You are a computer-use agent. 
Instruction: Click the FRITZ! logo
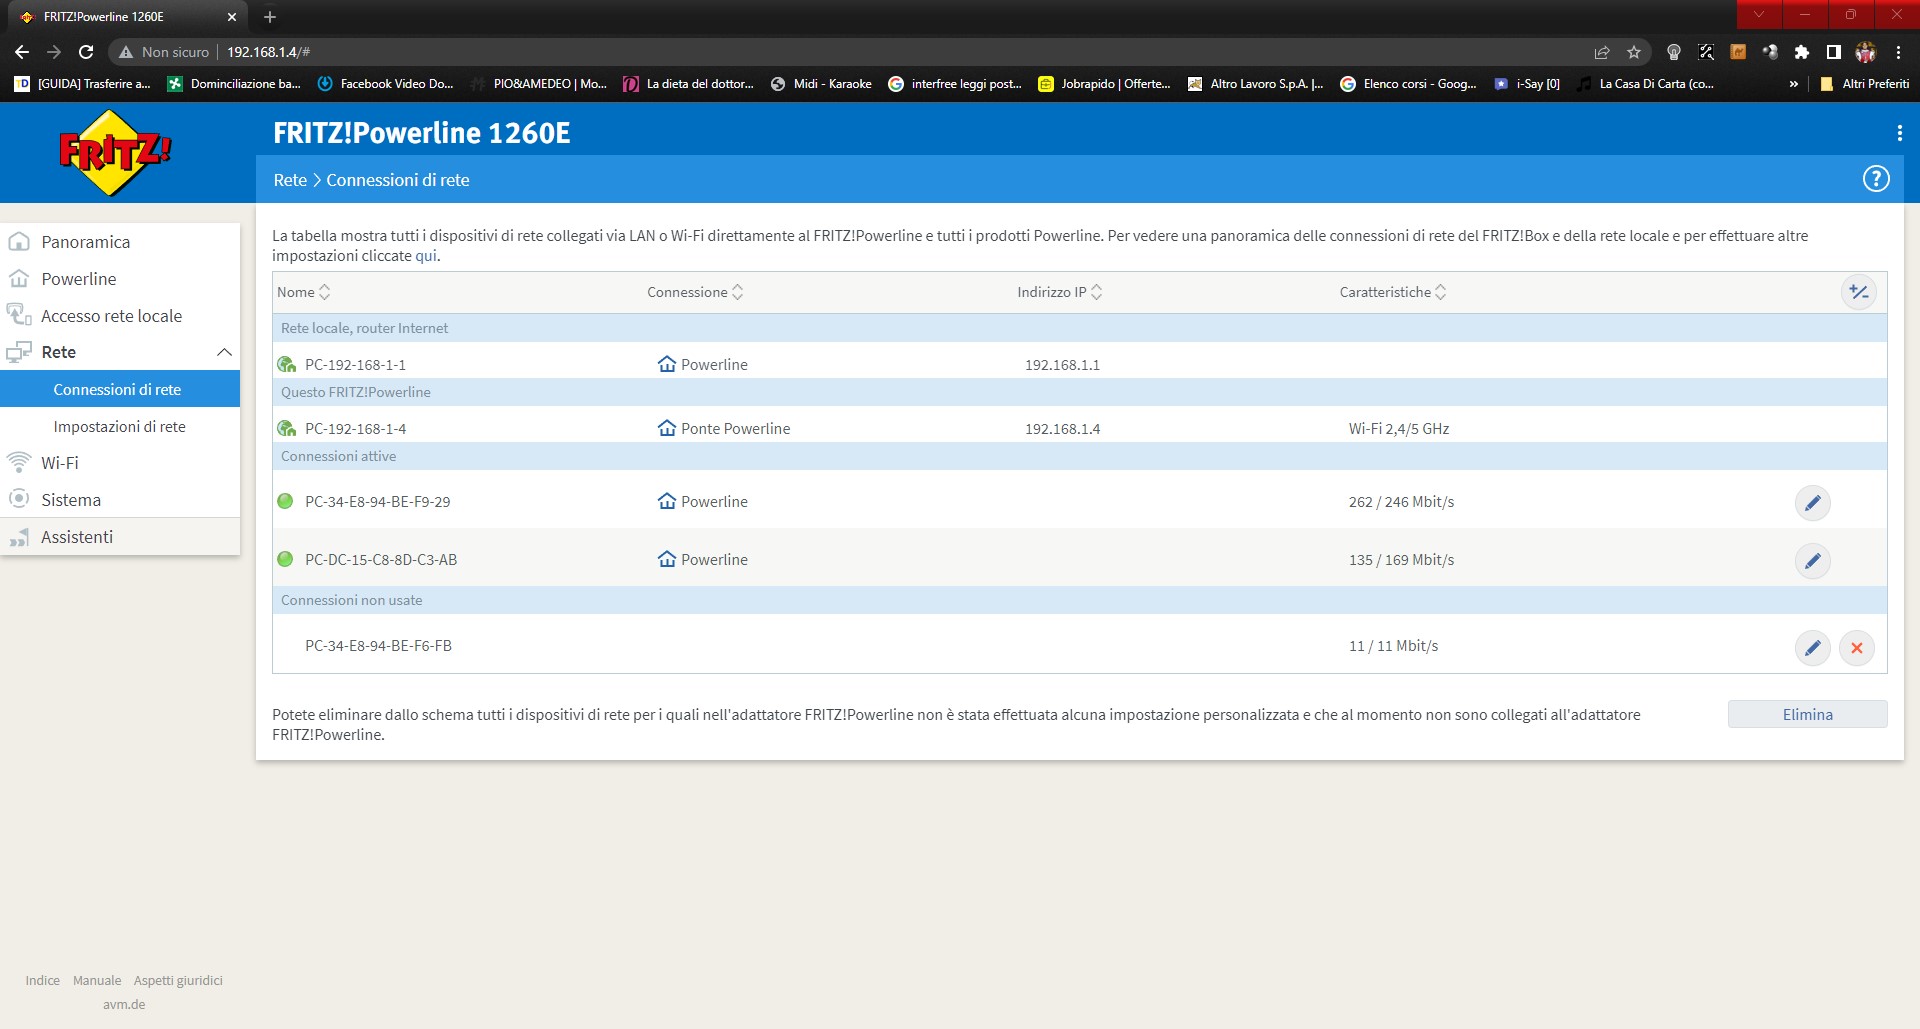[115, 153]
